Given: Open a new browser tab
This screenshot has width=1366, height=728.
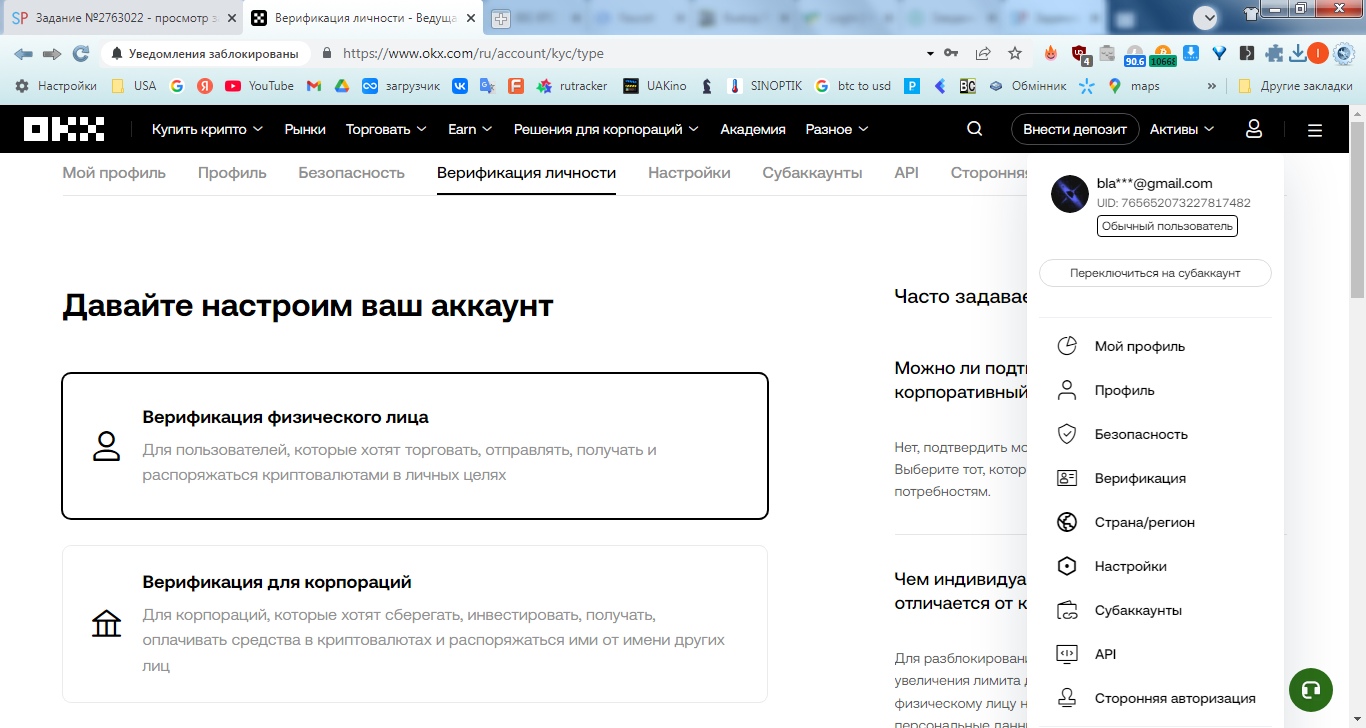Looking at the screenshot, I should tap(500, 18).
